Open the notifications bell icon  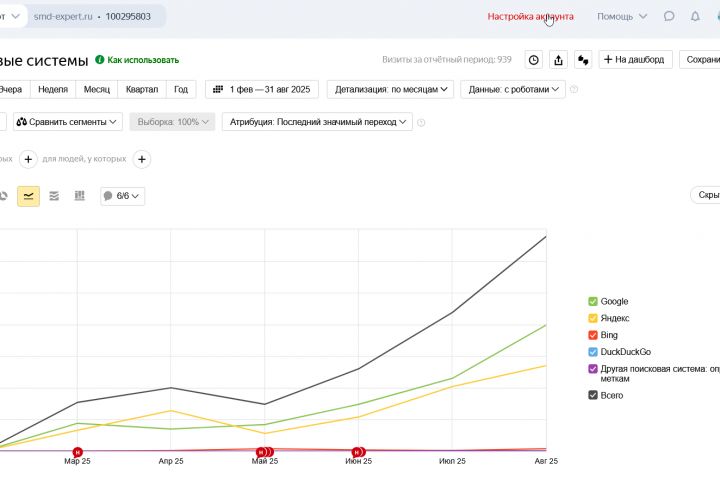[x=695, y=17]
